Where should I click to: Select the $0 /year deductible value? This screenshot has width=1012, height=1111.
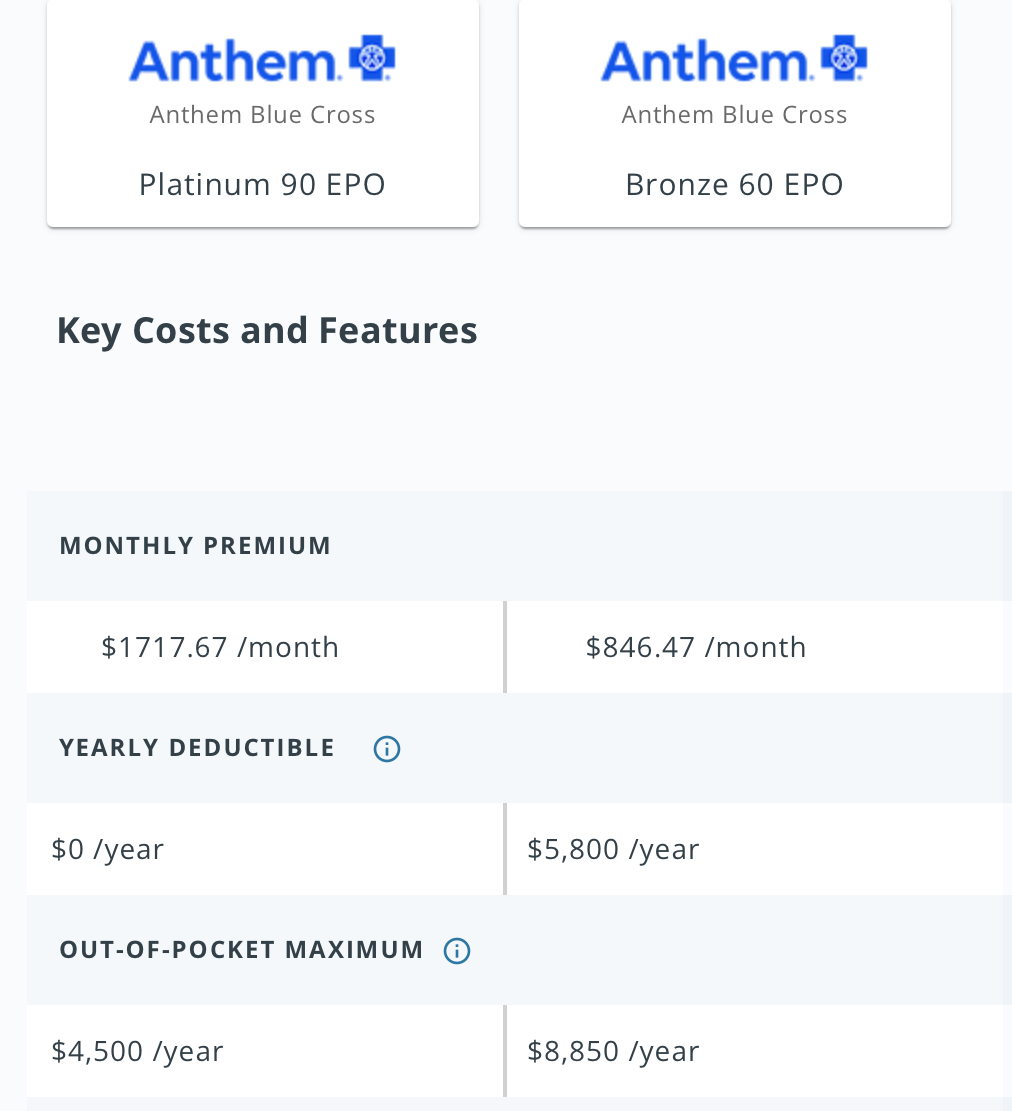click(108, 849)
